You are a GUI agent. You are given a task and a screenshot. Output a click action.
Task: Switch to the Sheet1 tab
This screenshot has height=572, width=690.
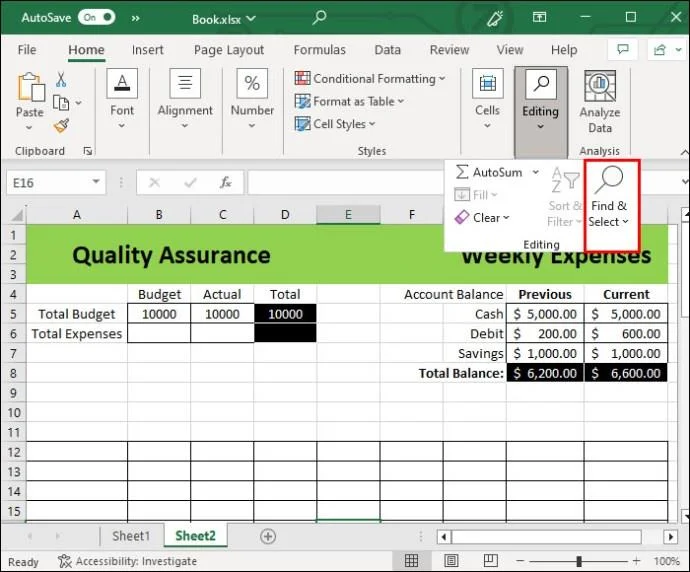[x=130, y=536]
